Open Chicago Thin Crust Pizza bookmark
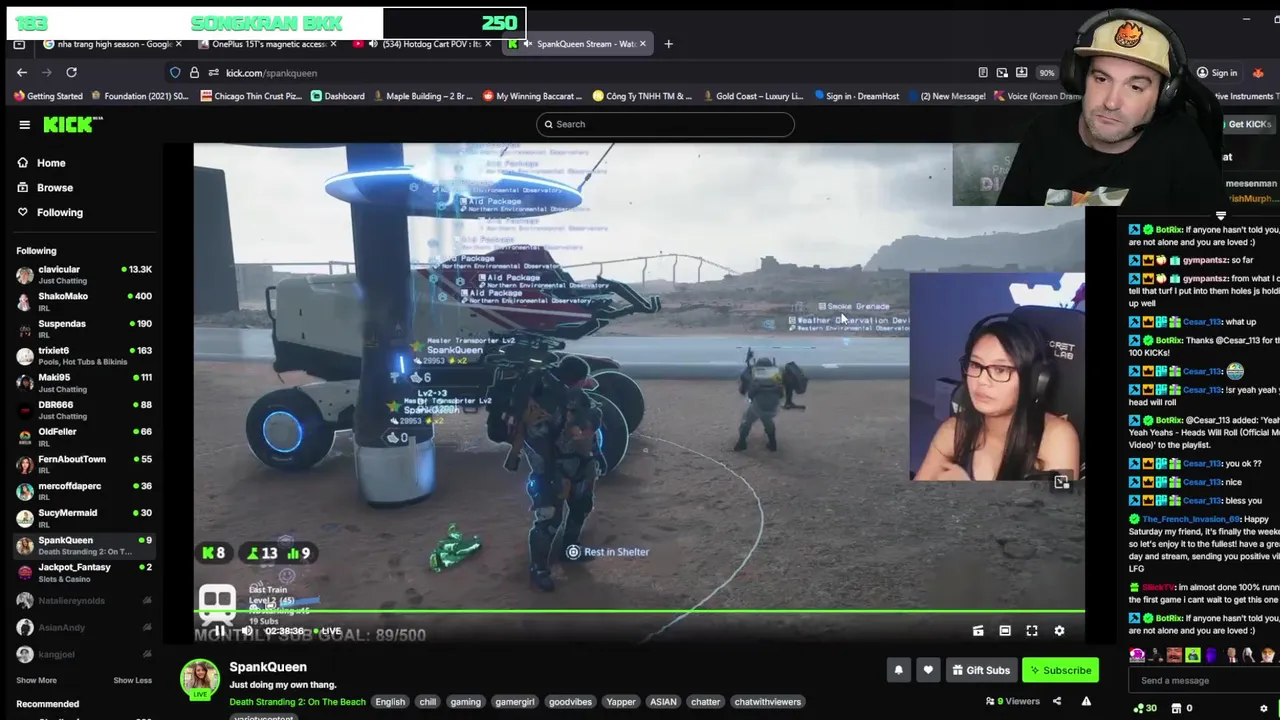 251,96
